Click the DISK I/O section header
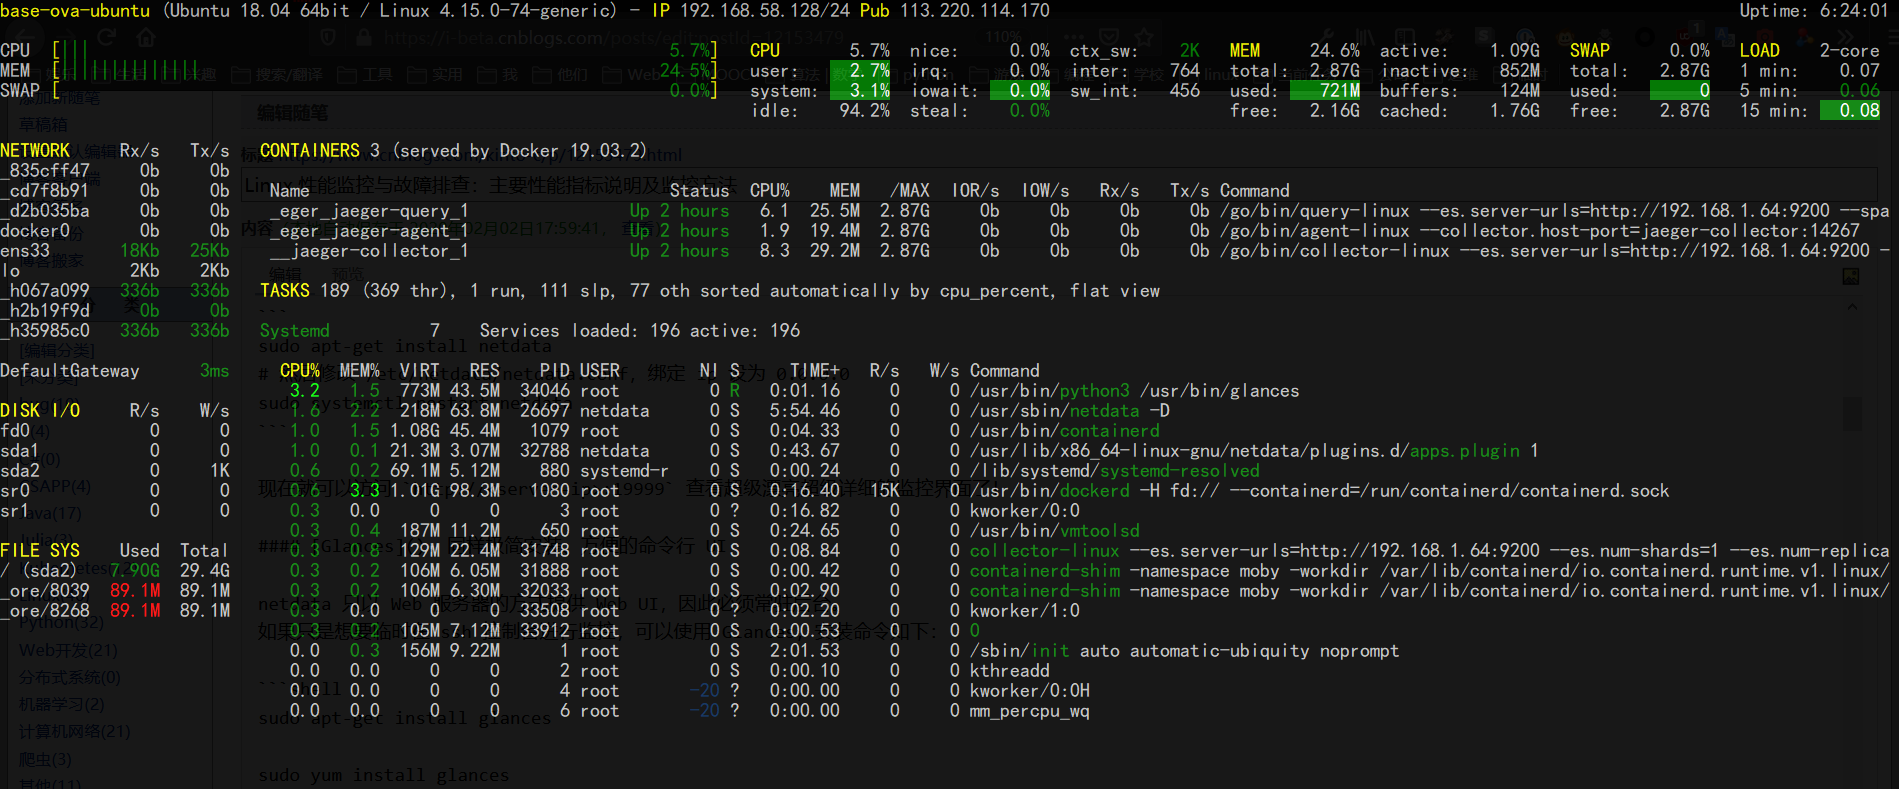Image resolution: width=1899 pixels, height=789 pixels. [x=40, y=411]
